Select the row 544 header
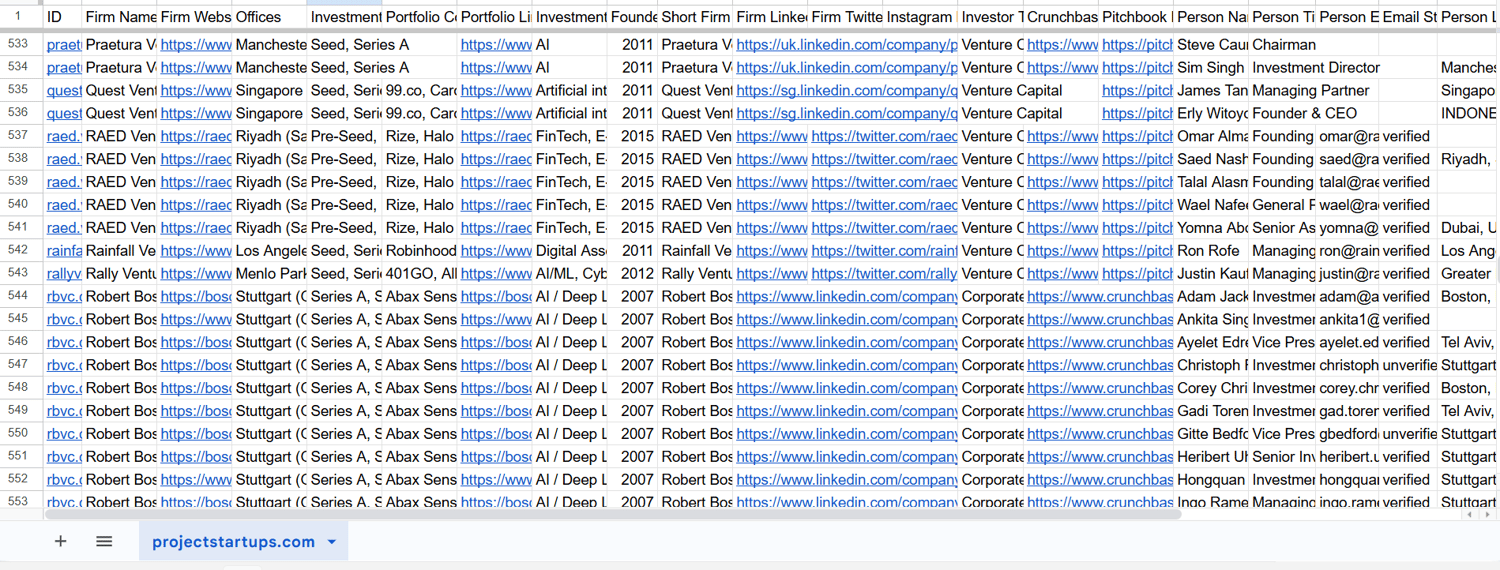 click(17, 296)
